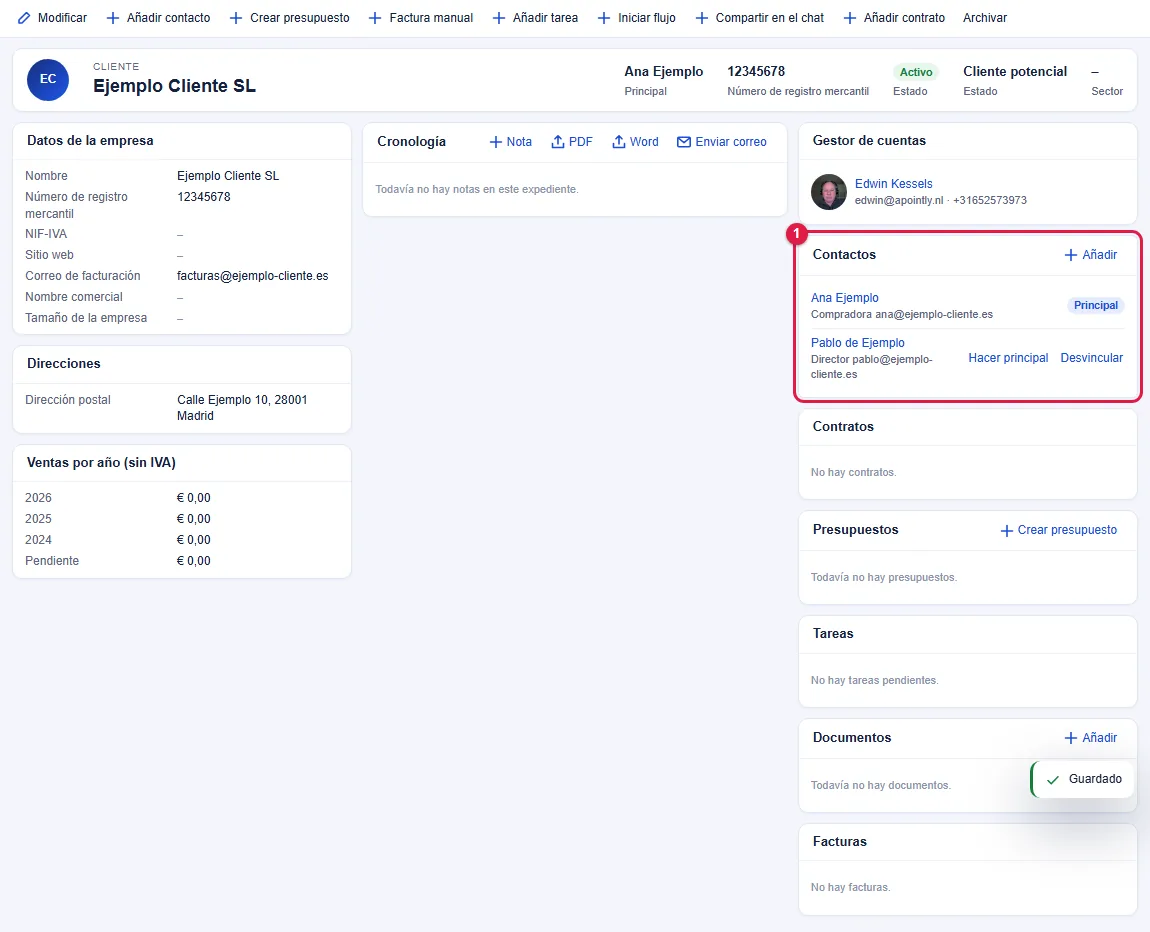
Task: Click the plus icon beside Añadir tarea
Action: pos(499,18)
